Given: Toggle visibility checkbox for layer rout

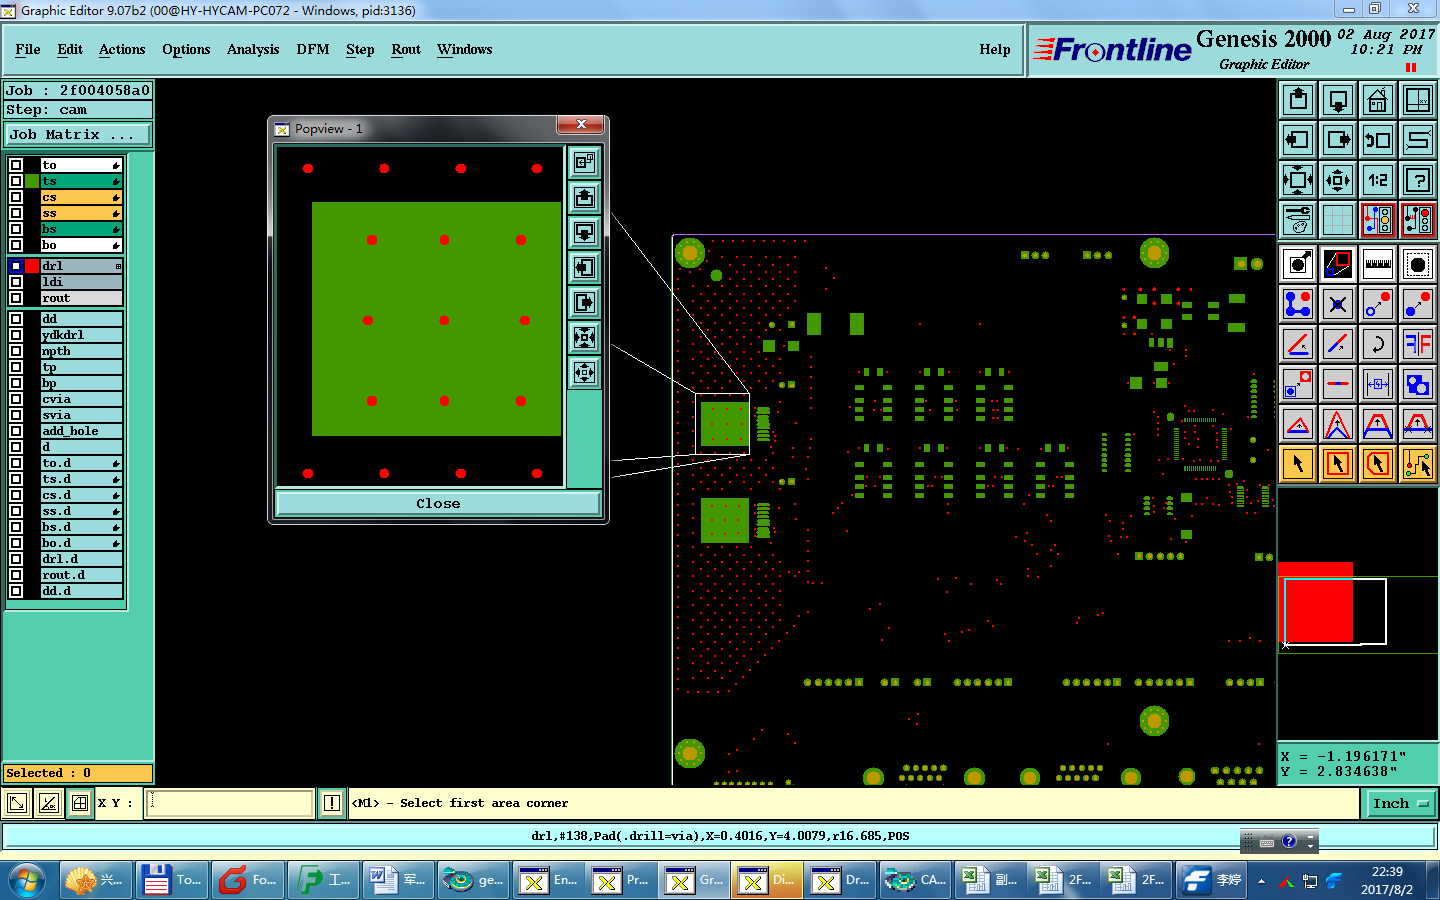Looking at the screenshot, I should tap(16, 298).
